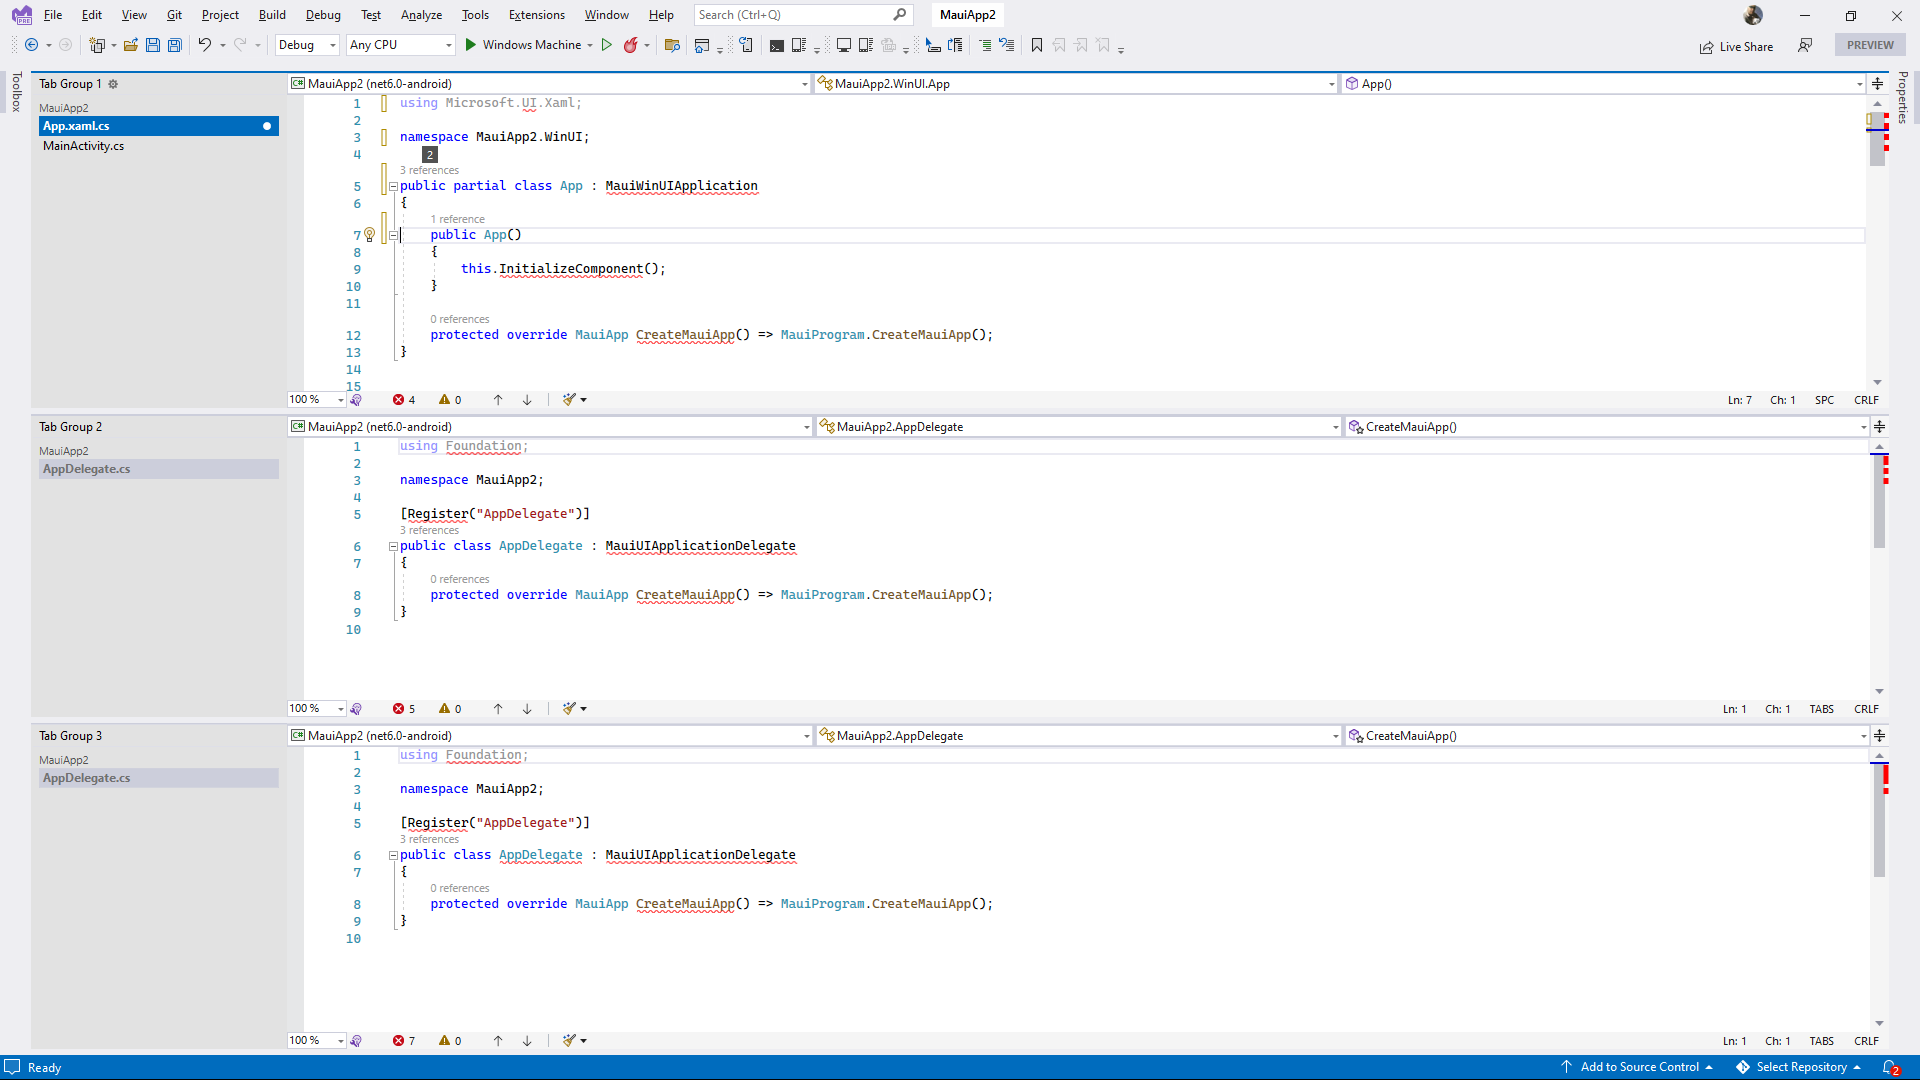Open the Extensions menu

(x=536, y=15)
